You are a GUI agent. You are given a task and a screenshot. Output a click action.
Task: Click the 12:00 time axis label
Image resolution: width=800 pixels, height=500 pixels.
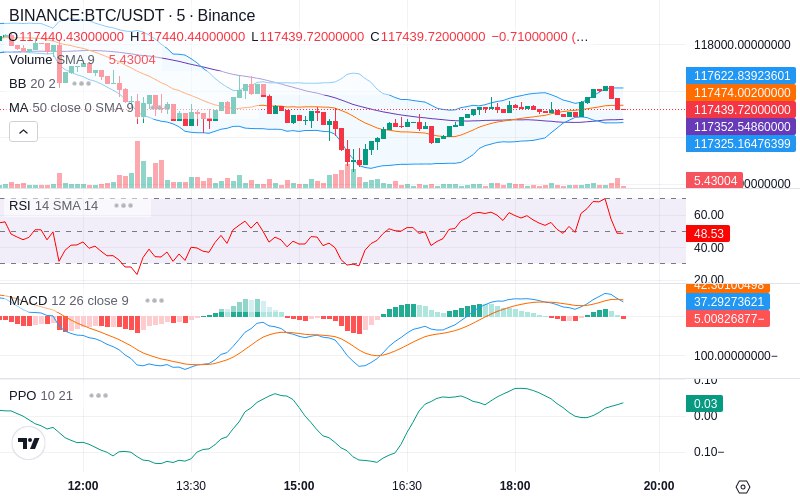coord(83,486)
